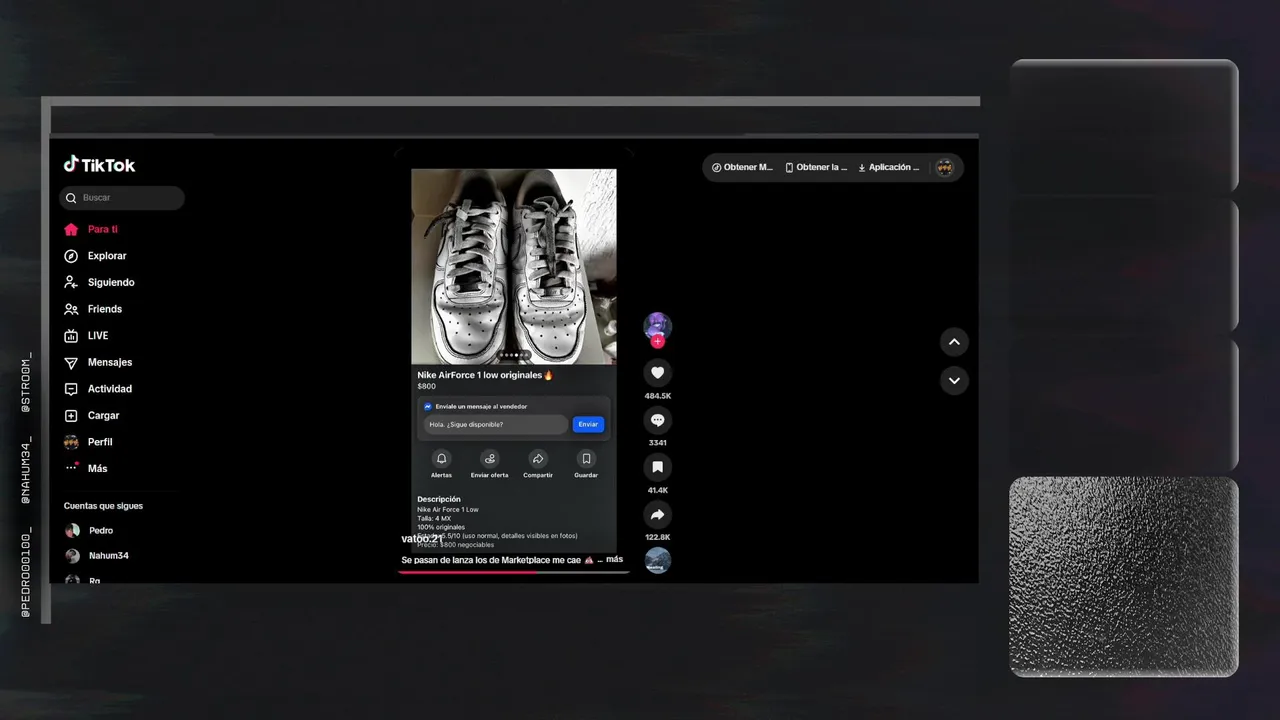Click Nahum34's avatar thumbnail
This screenshot has width=1280, height=720.
72,556
